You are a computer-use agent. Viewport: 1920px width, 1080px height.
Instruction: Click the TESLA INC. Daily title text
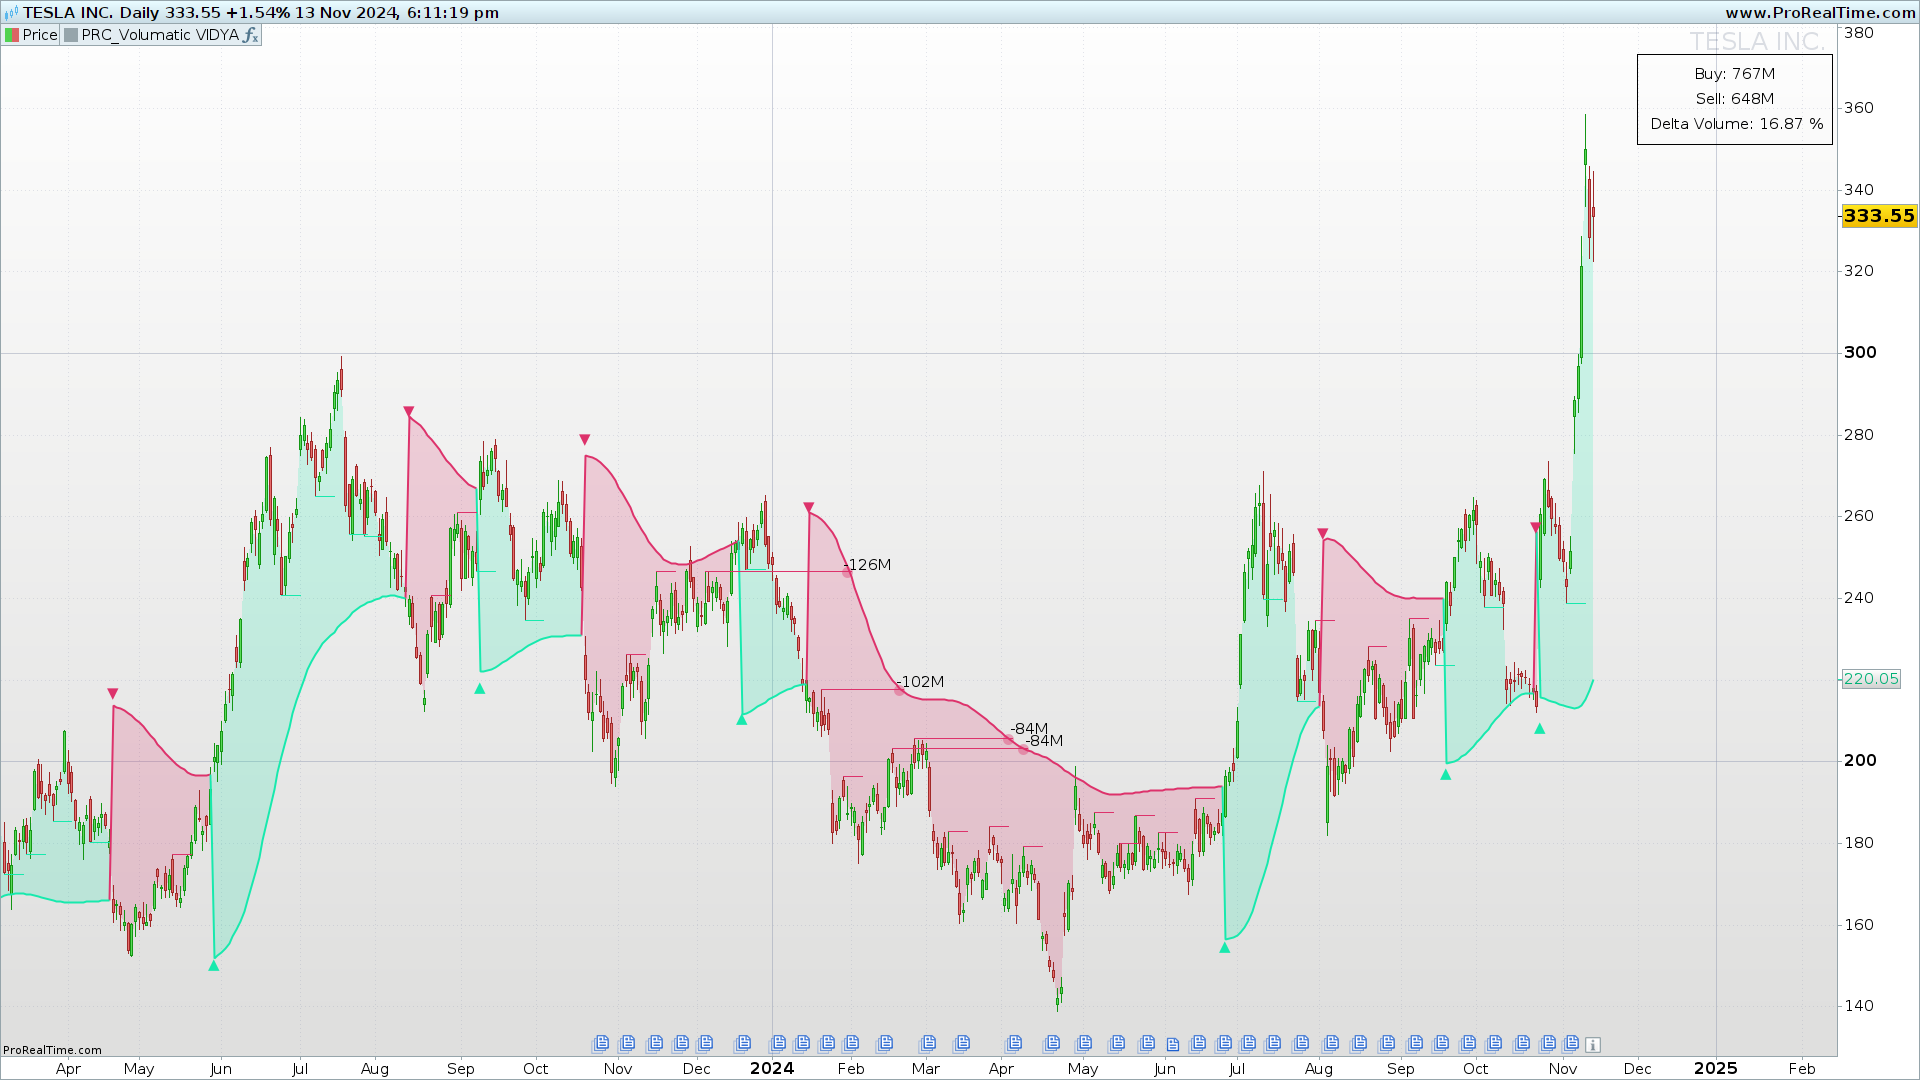pyautogui.click(x=90, y=13)
